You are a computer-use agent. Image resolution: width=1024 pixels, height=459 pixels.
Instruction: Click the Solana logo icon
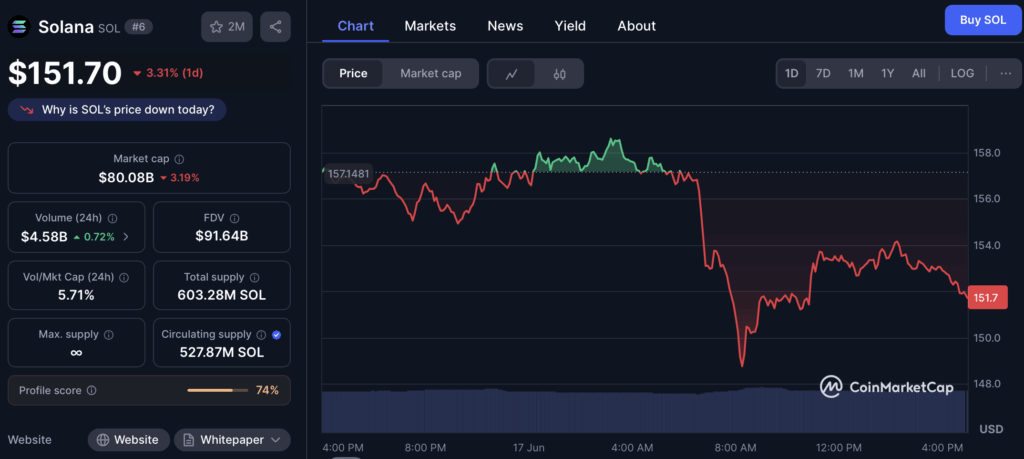18,27
